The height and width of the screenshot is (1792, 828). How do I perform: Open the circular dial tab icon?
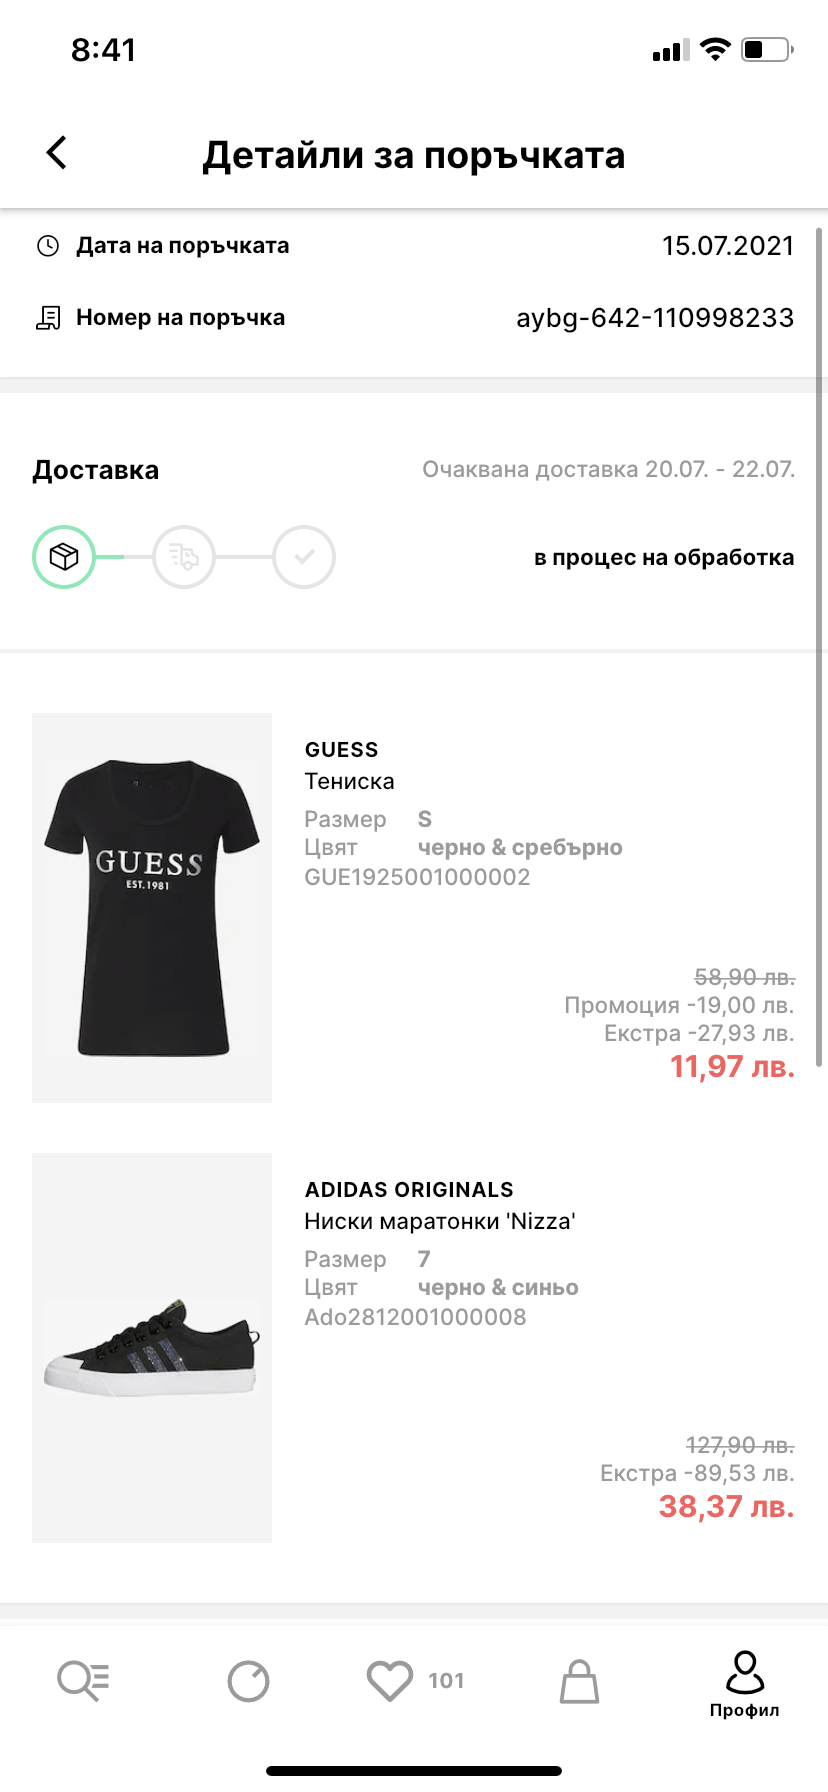pyautogui.click(x=248, y=1681)
